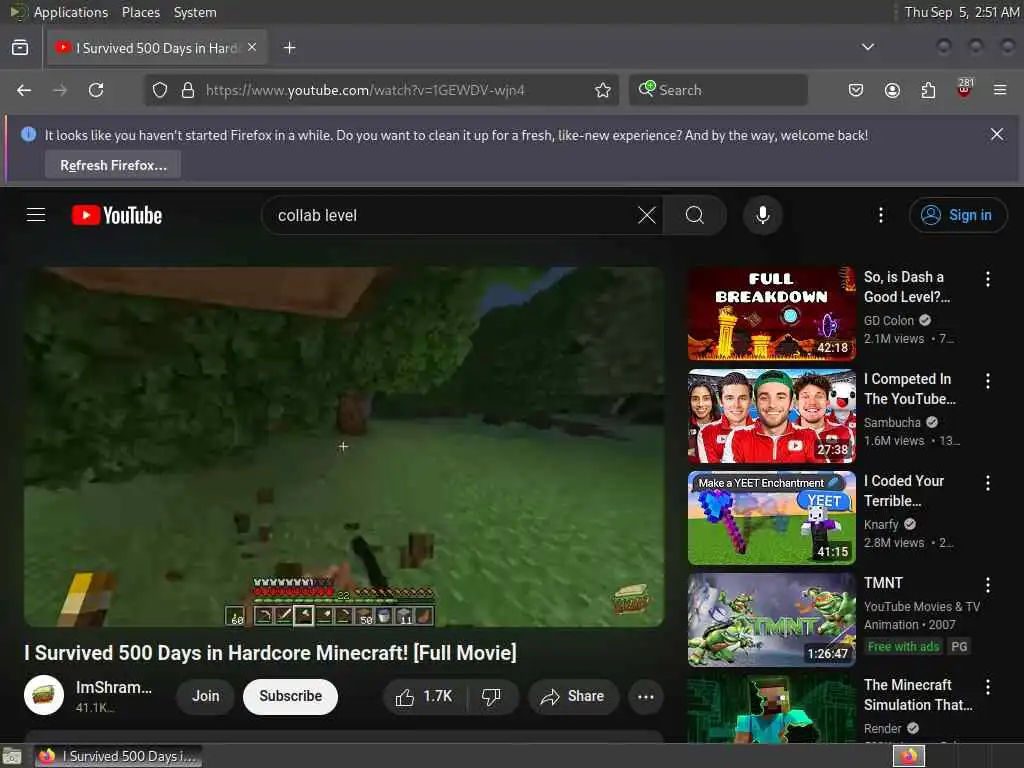The width and height of the screenshot is (1024, 768).
Task: Open the 'So, is Dash a Good Level?' title
Action: 906,287
